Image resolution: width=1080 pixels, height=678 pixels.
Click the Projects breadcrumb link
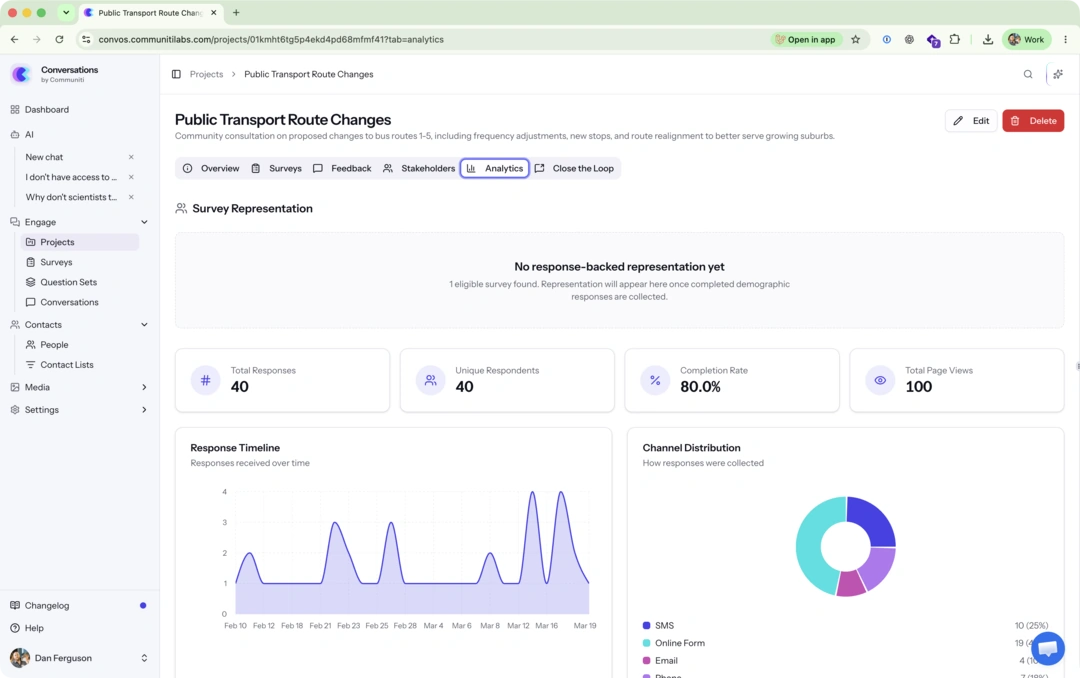pyautogui.click(x=207, y=74)
